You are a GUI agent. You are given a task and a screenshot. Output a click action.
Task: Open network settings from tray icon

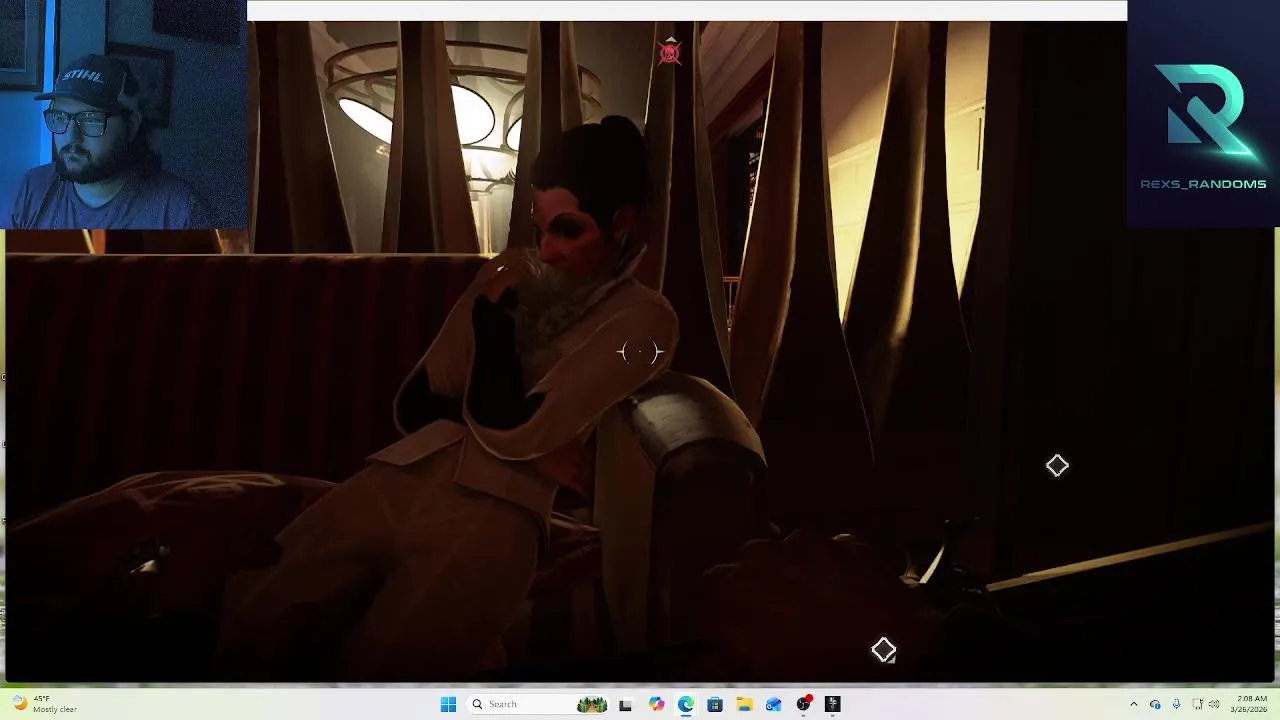coord(1197,704)
